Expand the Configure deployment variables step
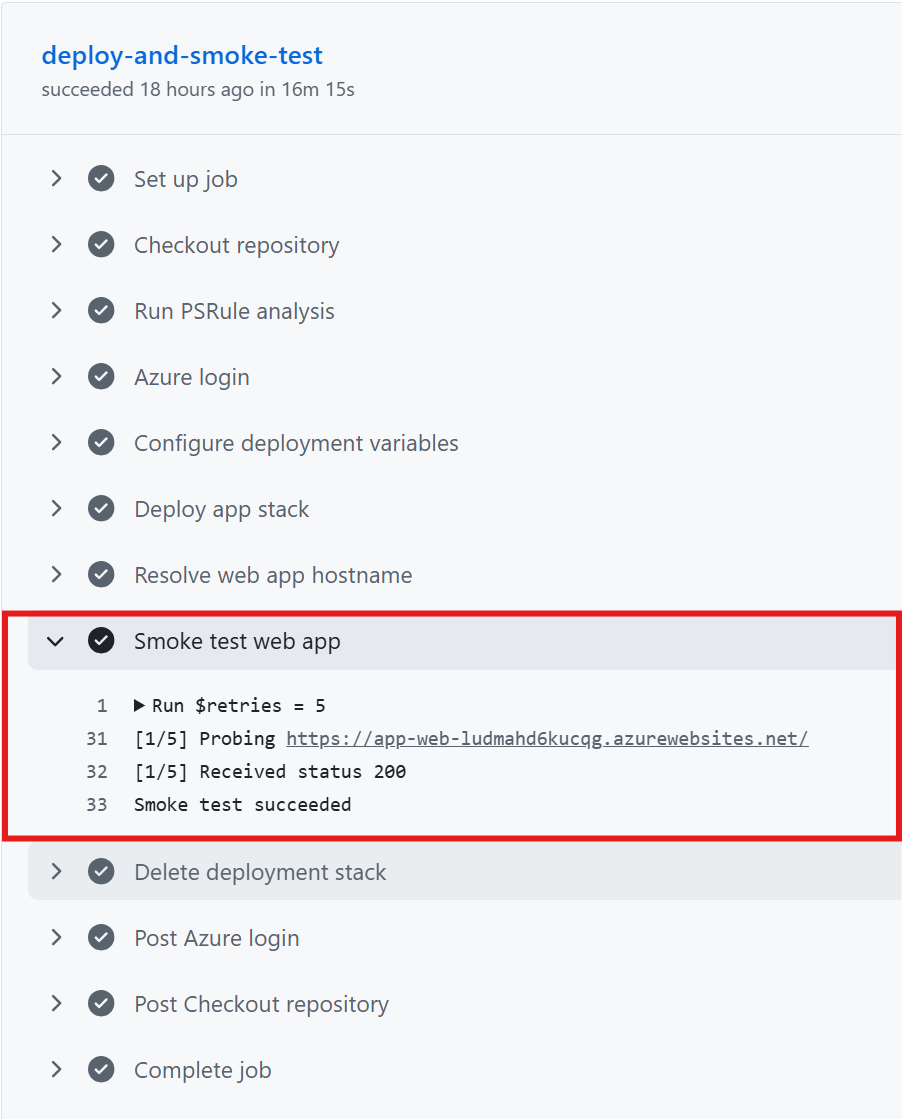902x1119 pixels. point(56,443)
